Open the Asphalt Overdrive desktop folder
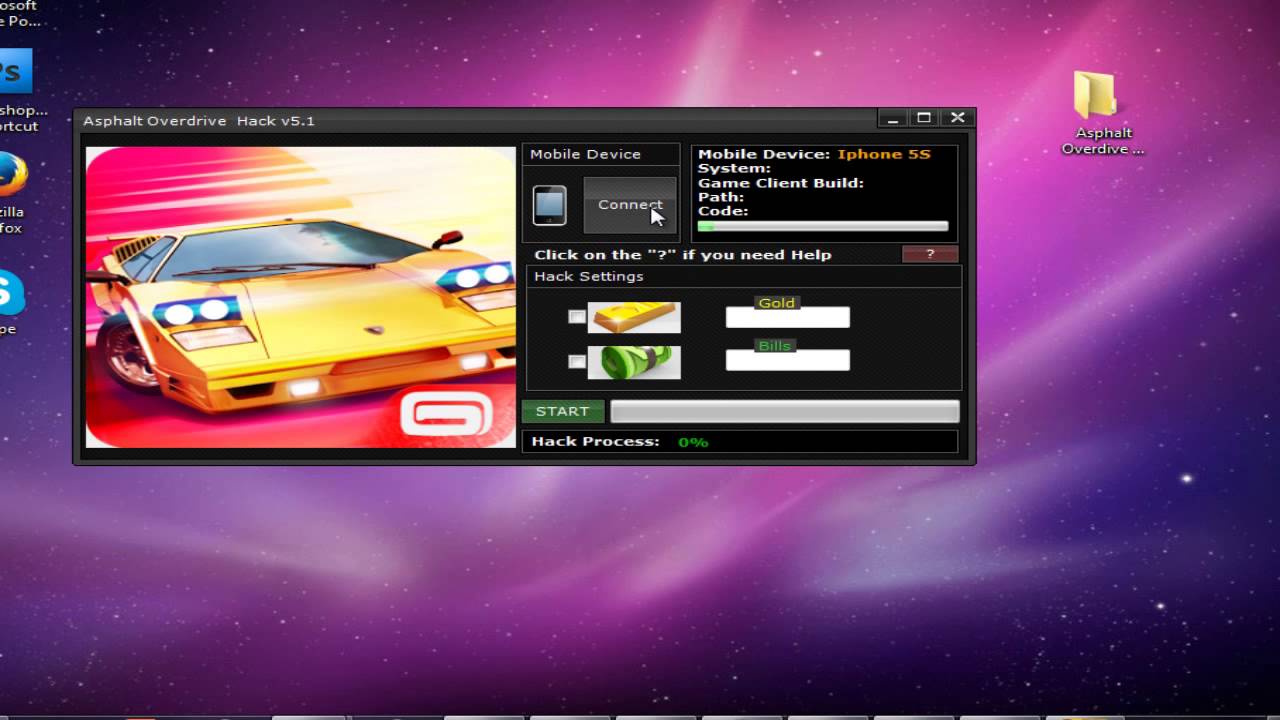Image resolution: width=1280 pixels, height=720 pixels. coord(1101,112)
